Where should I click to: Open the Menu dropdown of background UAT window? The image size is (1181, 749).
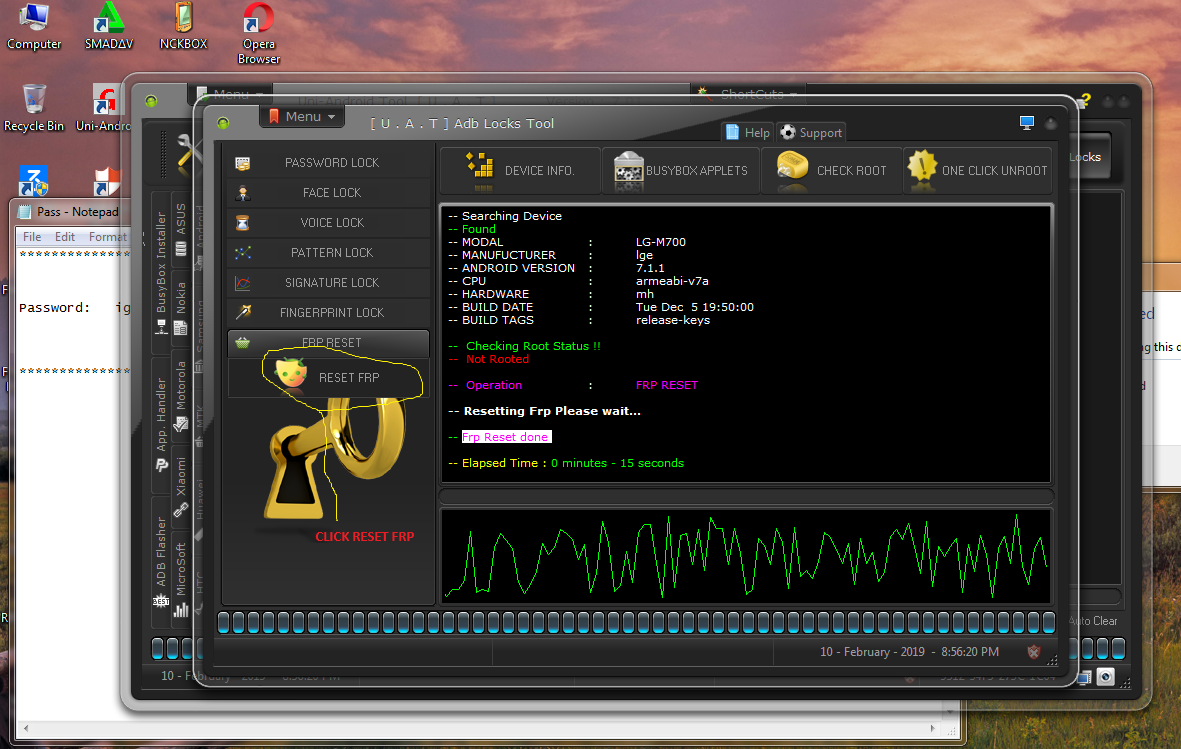coord(232,94)
